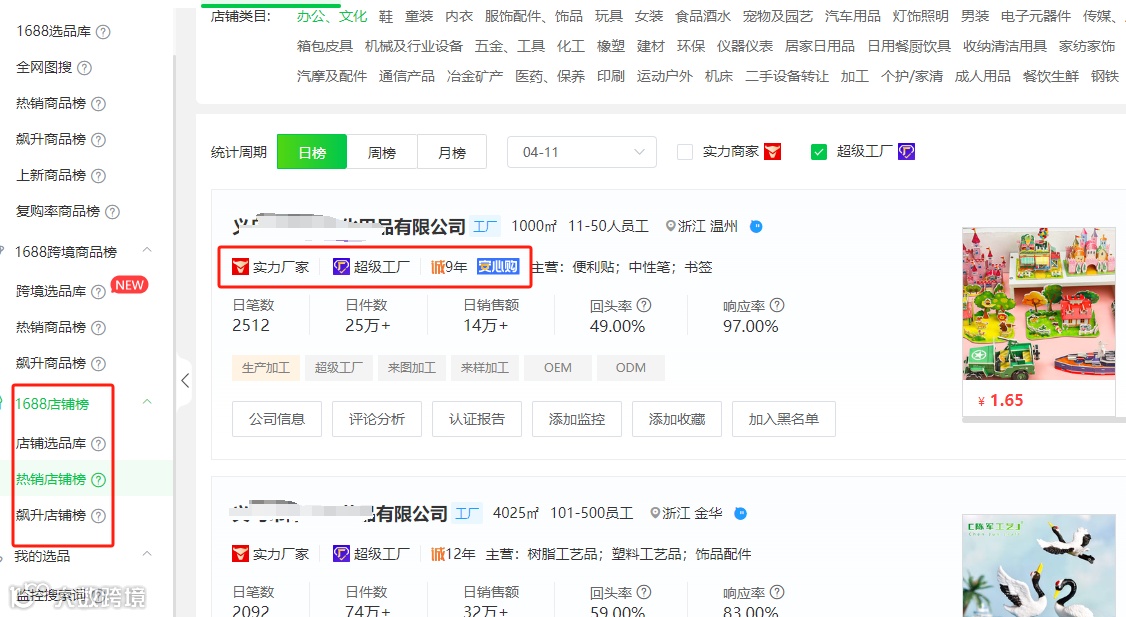Click 回头率 help icon in first shop card
The width and height of the screenshot is (1126, 617).
pyautogui.click(x=644, y=305)
